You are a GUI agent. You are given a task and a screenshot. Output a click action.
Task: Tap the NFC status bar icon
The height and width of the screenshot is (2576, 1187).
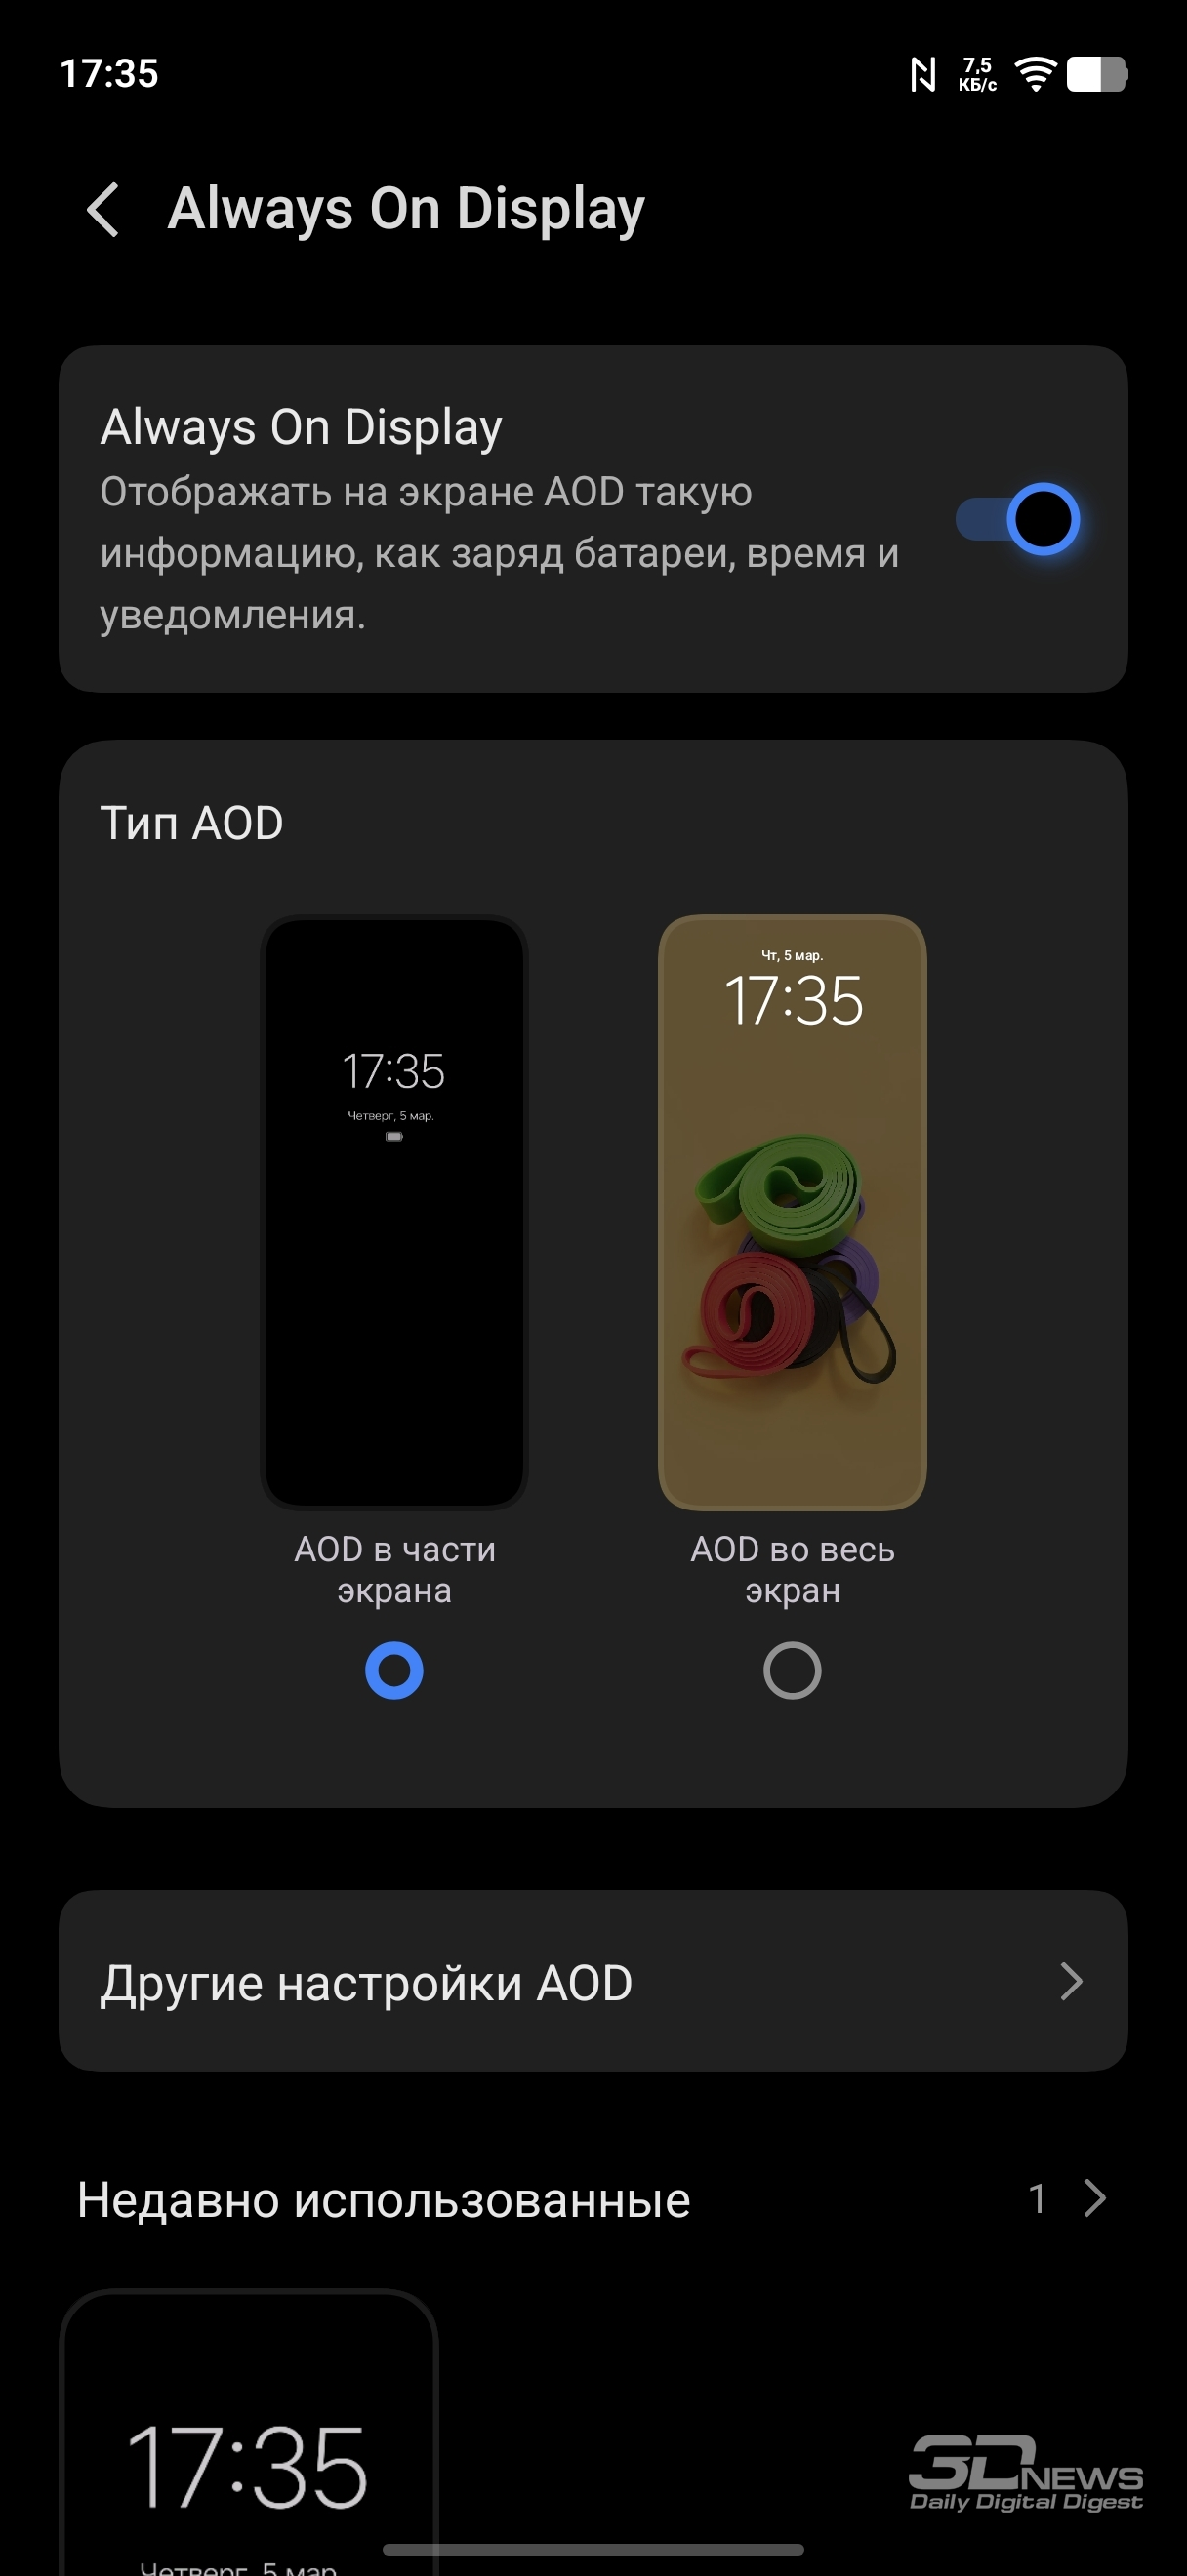click(x=923, y=74)
